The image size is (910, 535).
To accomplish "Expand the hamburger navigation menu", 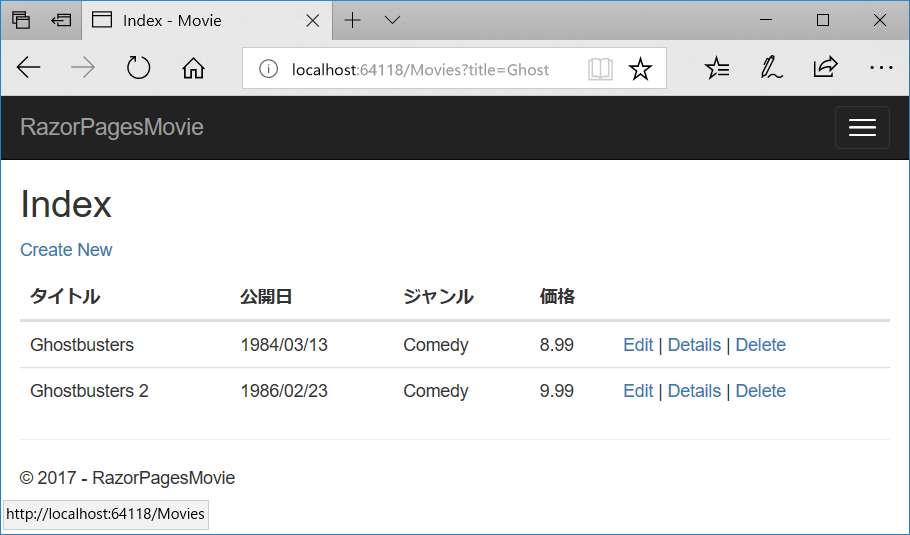I will 862,128.
